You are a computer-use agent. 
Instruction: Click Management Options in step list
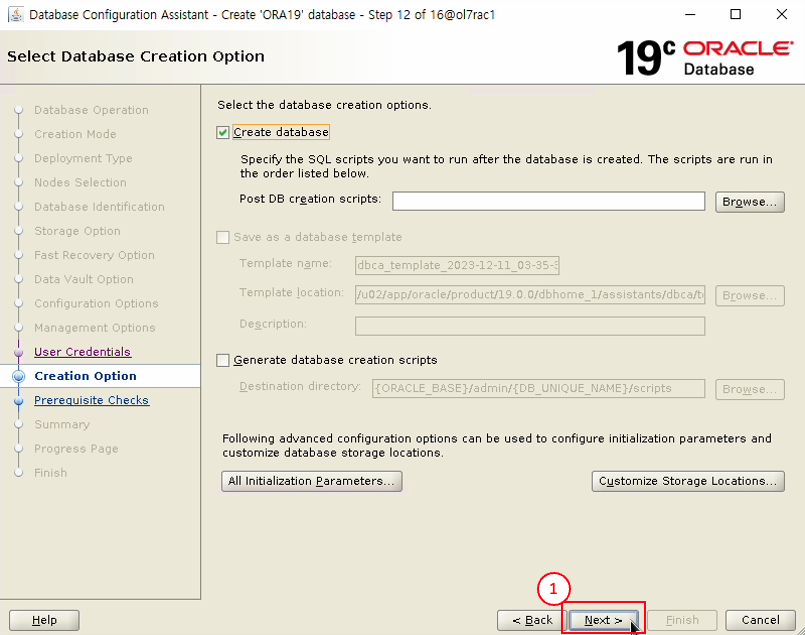[94, 328]
